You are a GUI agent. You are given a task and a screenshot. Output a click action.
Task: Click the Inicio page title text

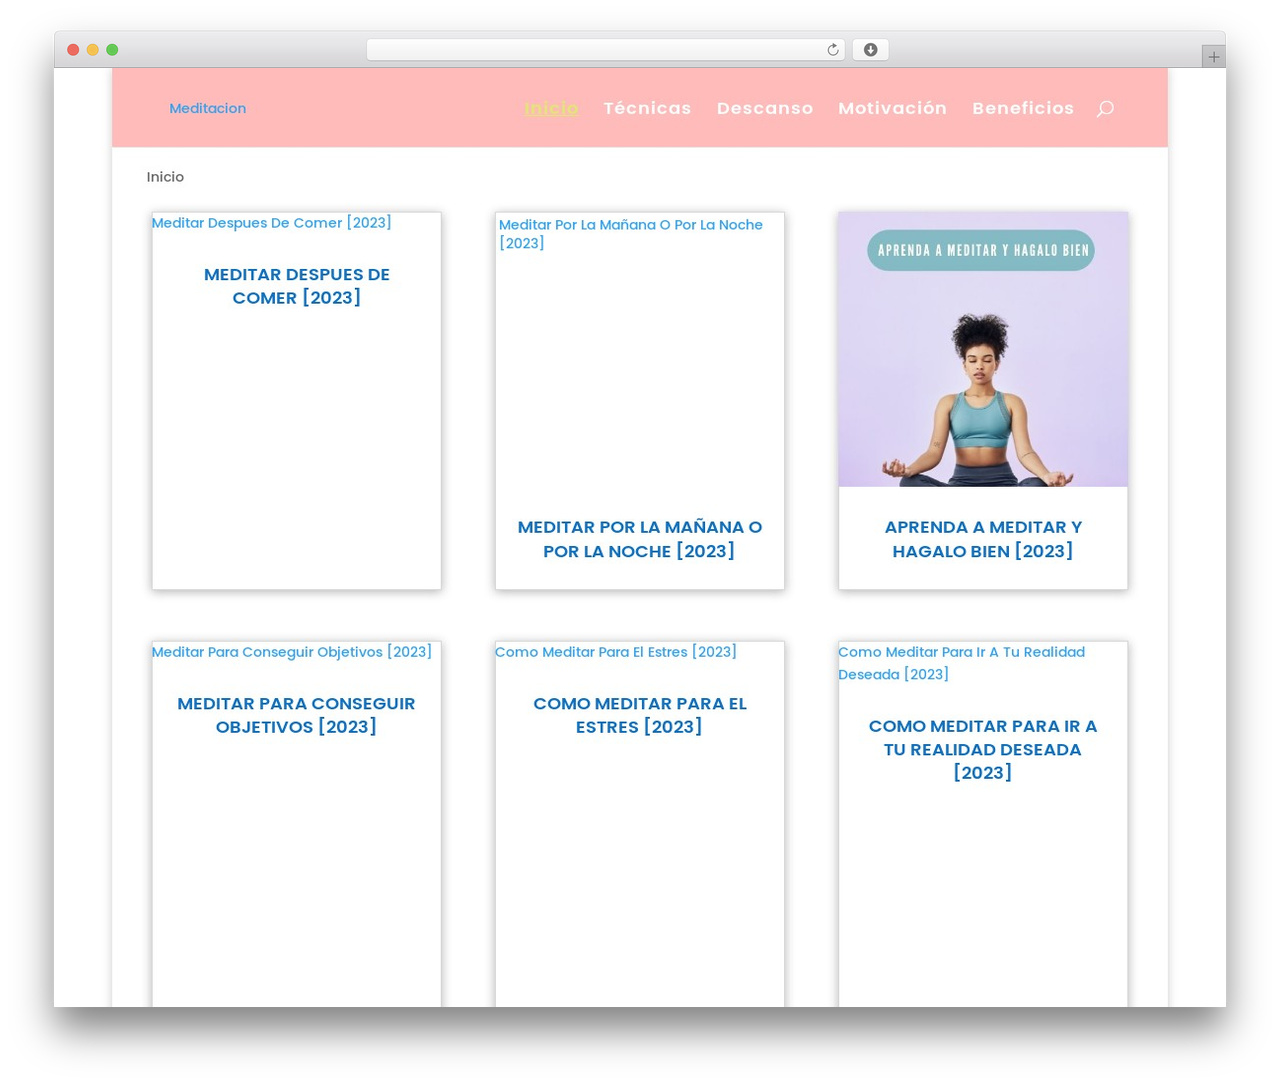pyautogui.click(x=165, y=177)
